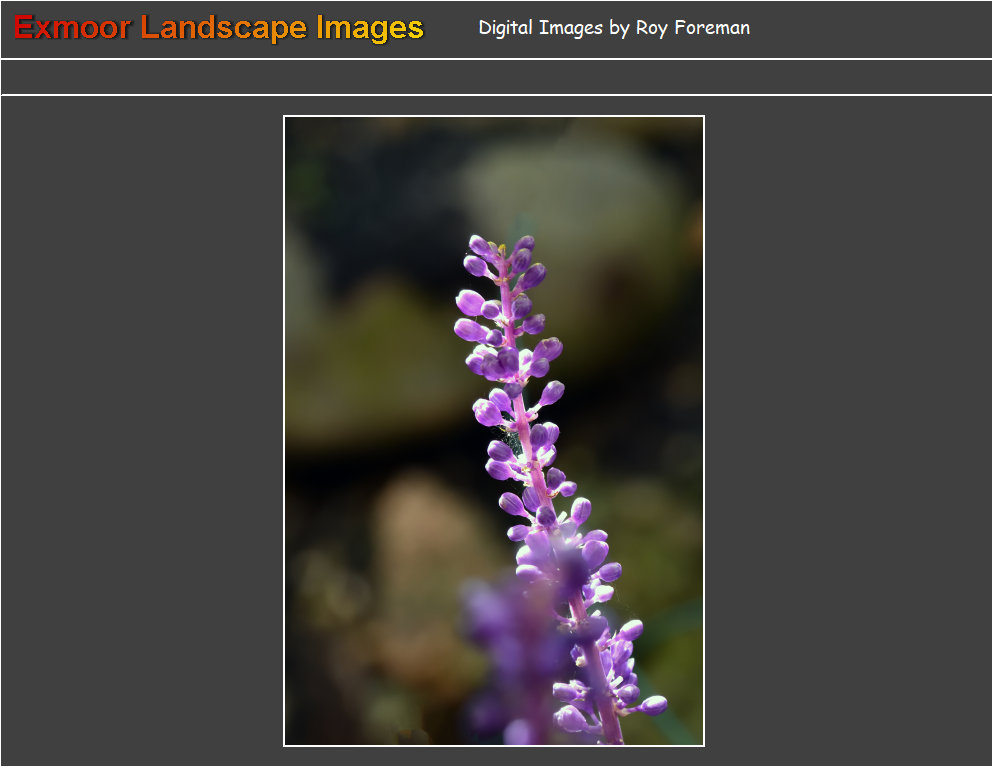Click the word 'Images' in the orange heading
The image size is (993, 767).
(370, 28)
